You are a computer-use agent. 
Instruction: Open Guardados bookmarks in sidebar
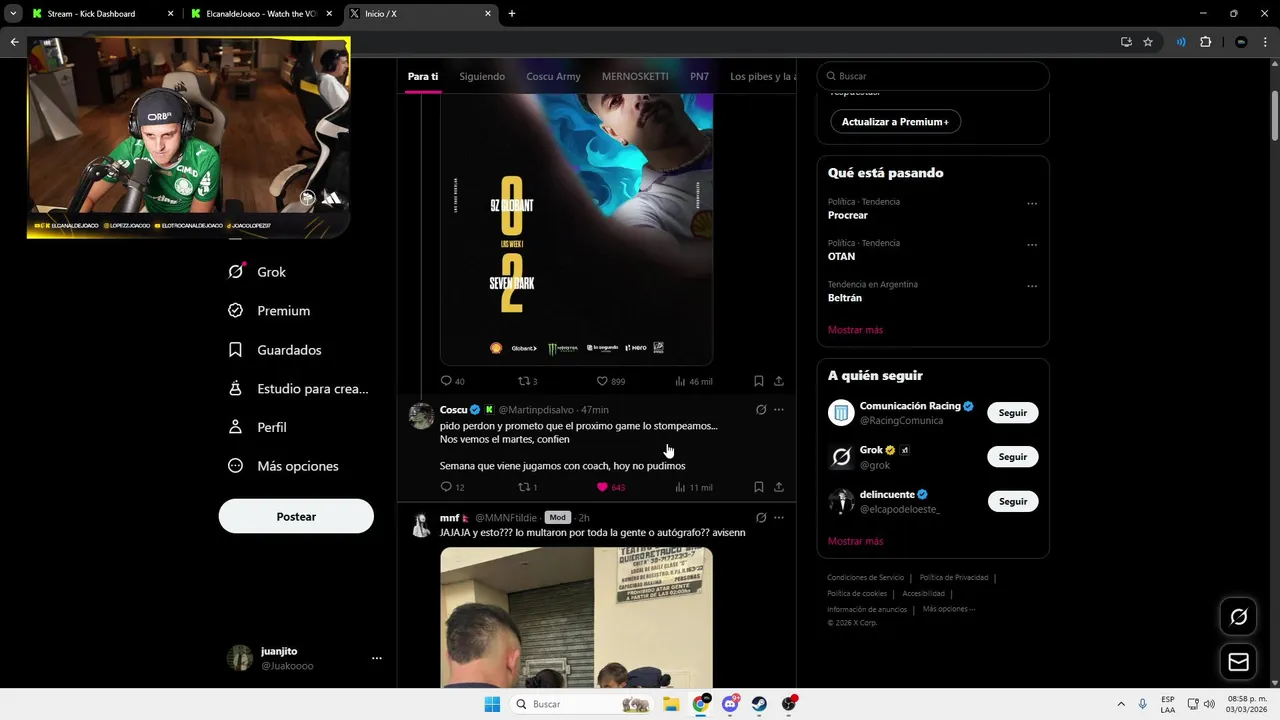point(275,350)
